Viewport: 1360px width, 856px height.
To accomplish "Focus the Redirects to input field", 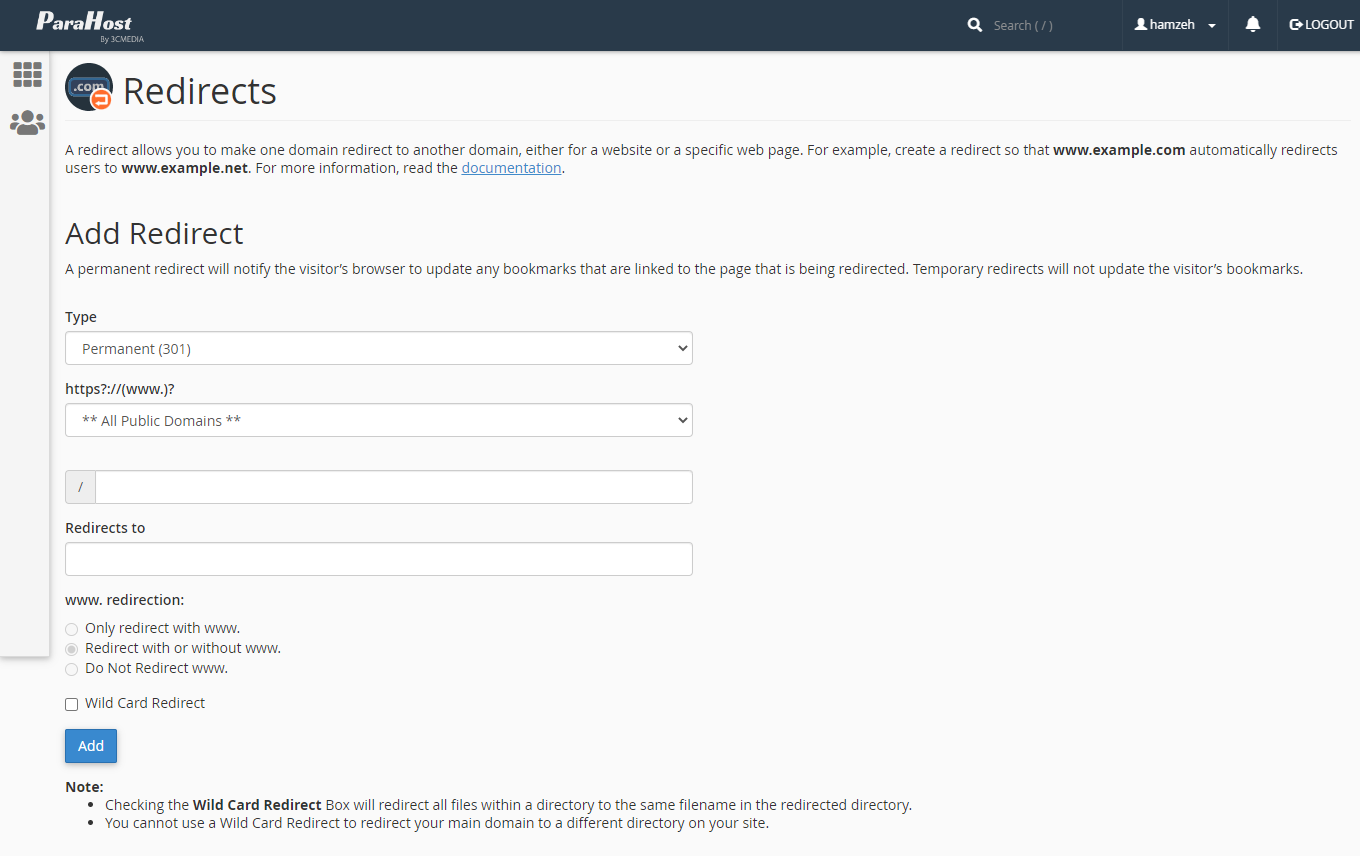I will click(378, 559).
